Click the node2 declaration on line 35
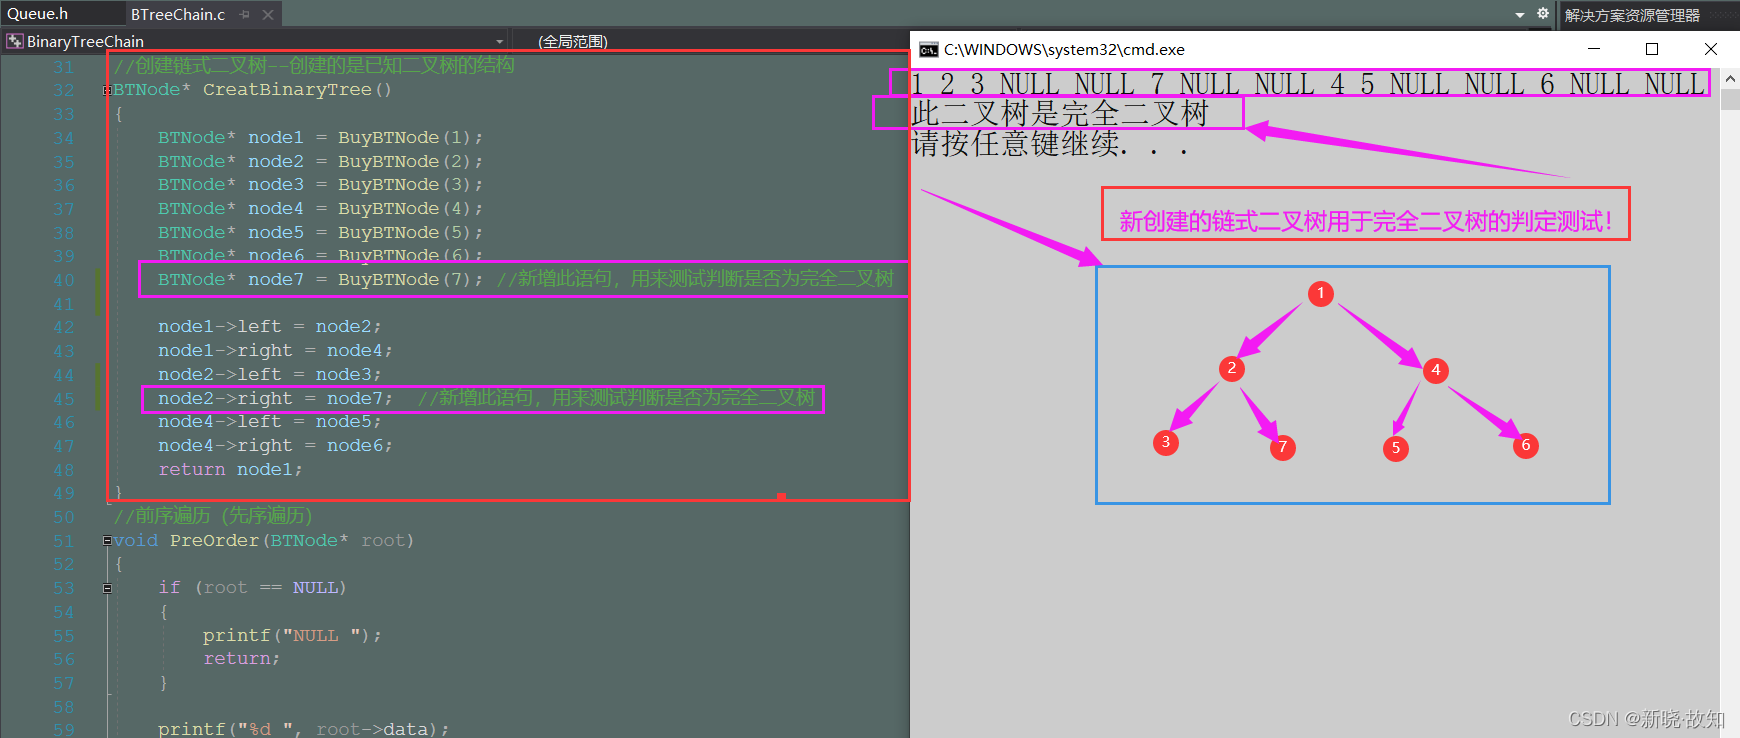 [x=276, y=162]
